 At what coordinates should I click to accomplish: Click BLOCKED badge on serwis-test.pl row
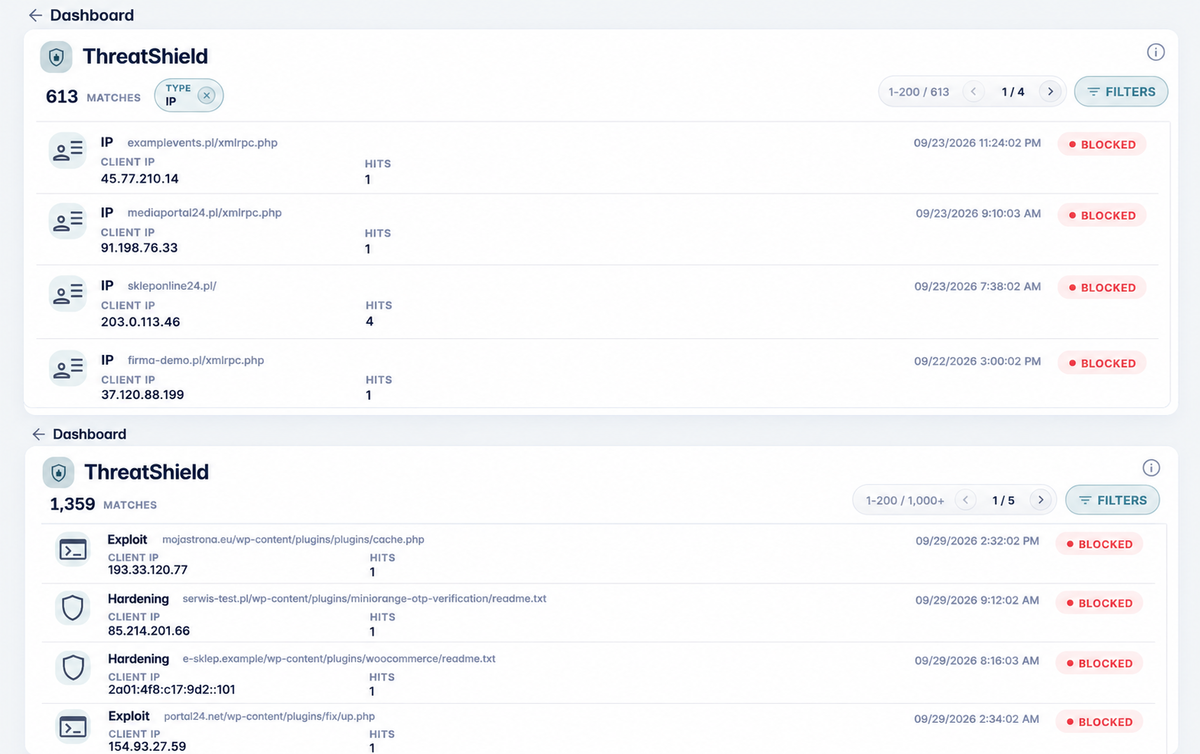tap(1098, 603)
